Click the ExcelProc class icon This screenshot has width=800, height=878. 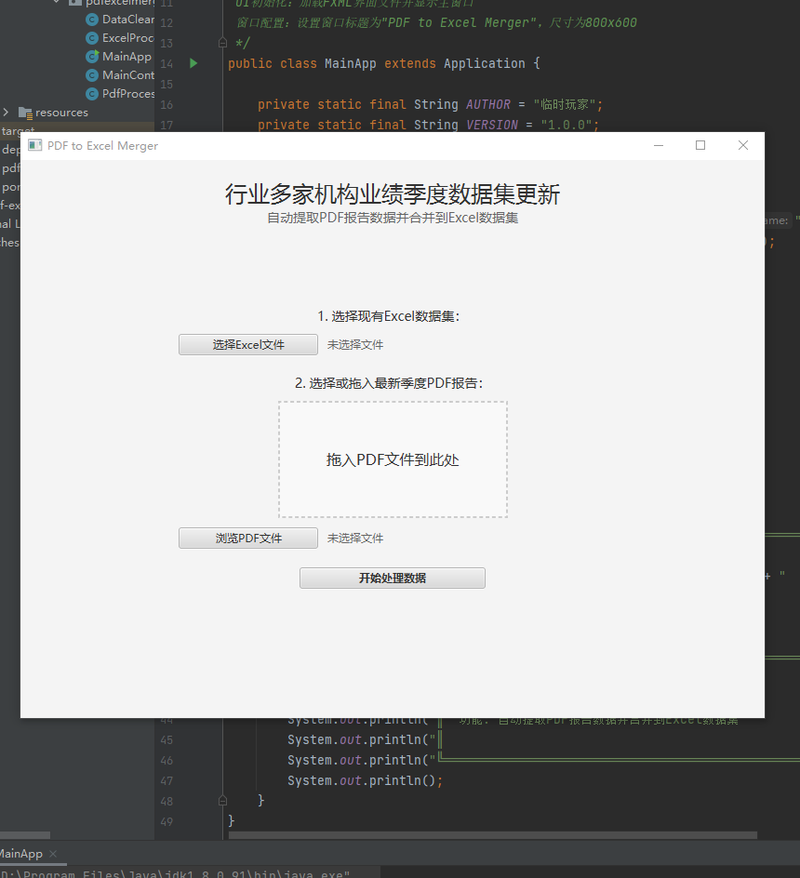click(x=92, y=38)
